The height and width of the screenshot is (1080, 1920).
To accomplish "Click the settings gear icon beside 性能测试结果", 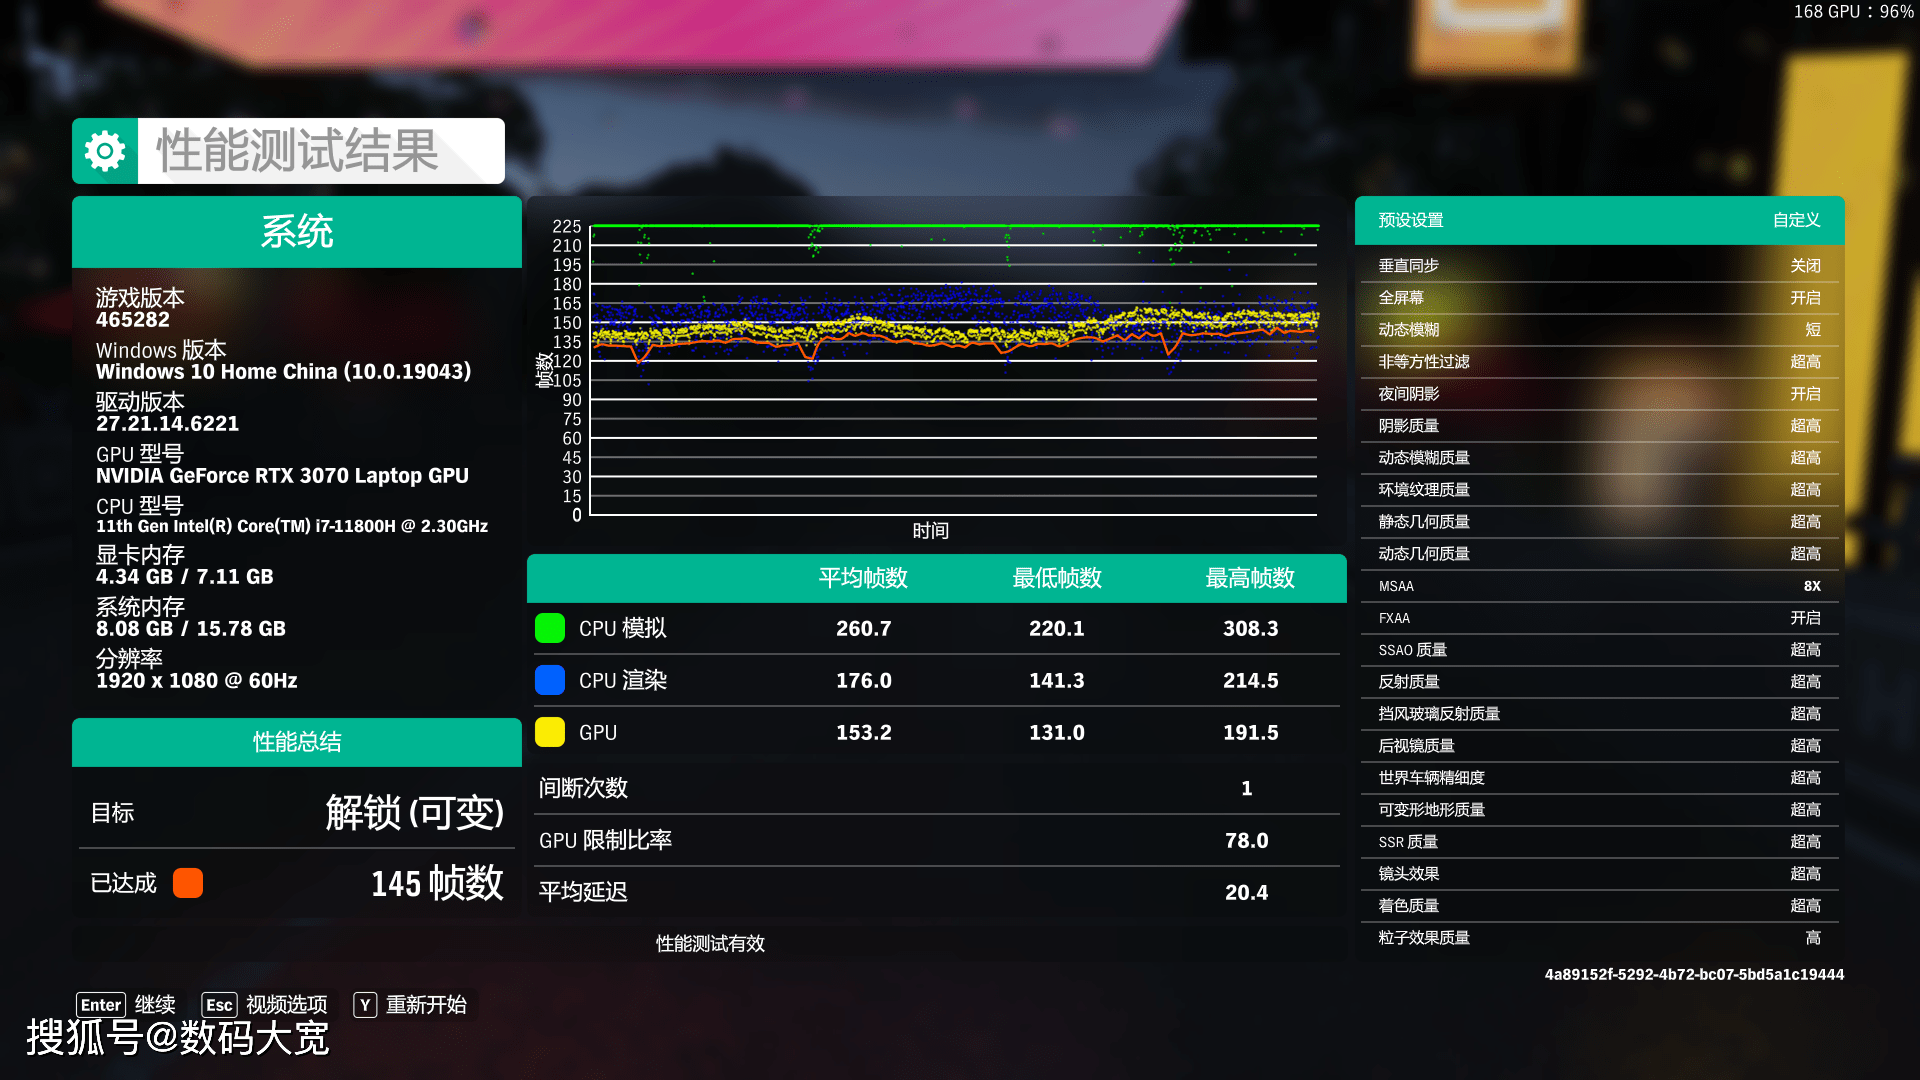I will (x=105, y=151).
